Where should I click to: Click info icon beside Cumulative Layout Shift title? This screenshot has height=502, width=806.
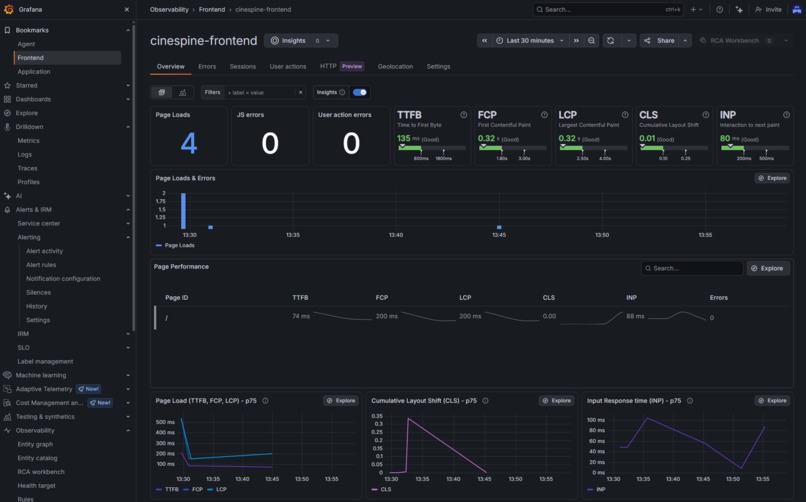coord(485,401)
